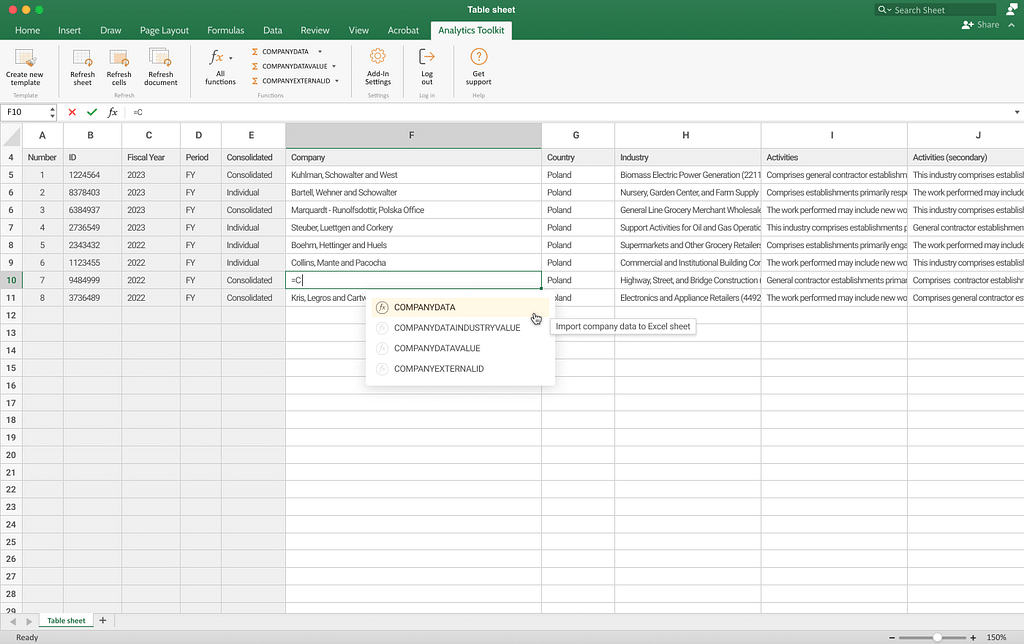Cancel formula entry with the red X
The image size is (1024, 644).
click(x=72, y=112)
